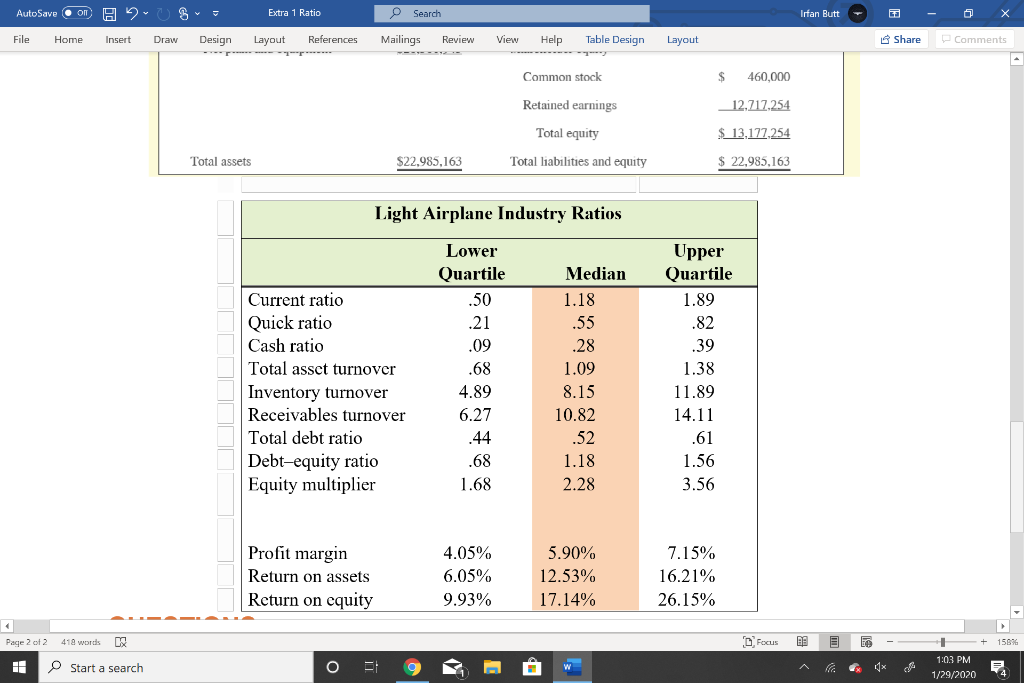Open the page Layout tab after Design
The image size is (1024, 683).
click(269, 39)
